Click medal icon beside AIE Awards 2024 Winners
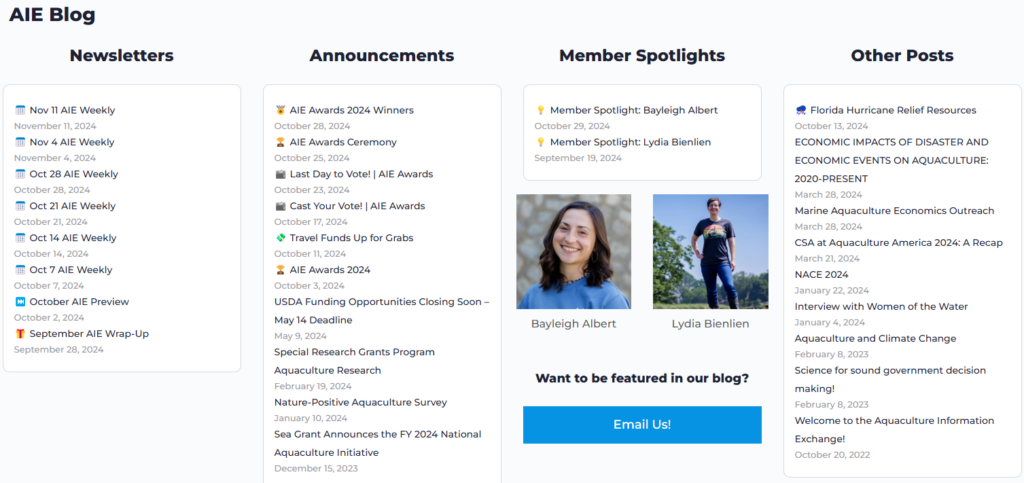1024x483 pixels. point(280,110)
